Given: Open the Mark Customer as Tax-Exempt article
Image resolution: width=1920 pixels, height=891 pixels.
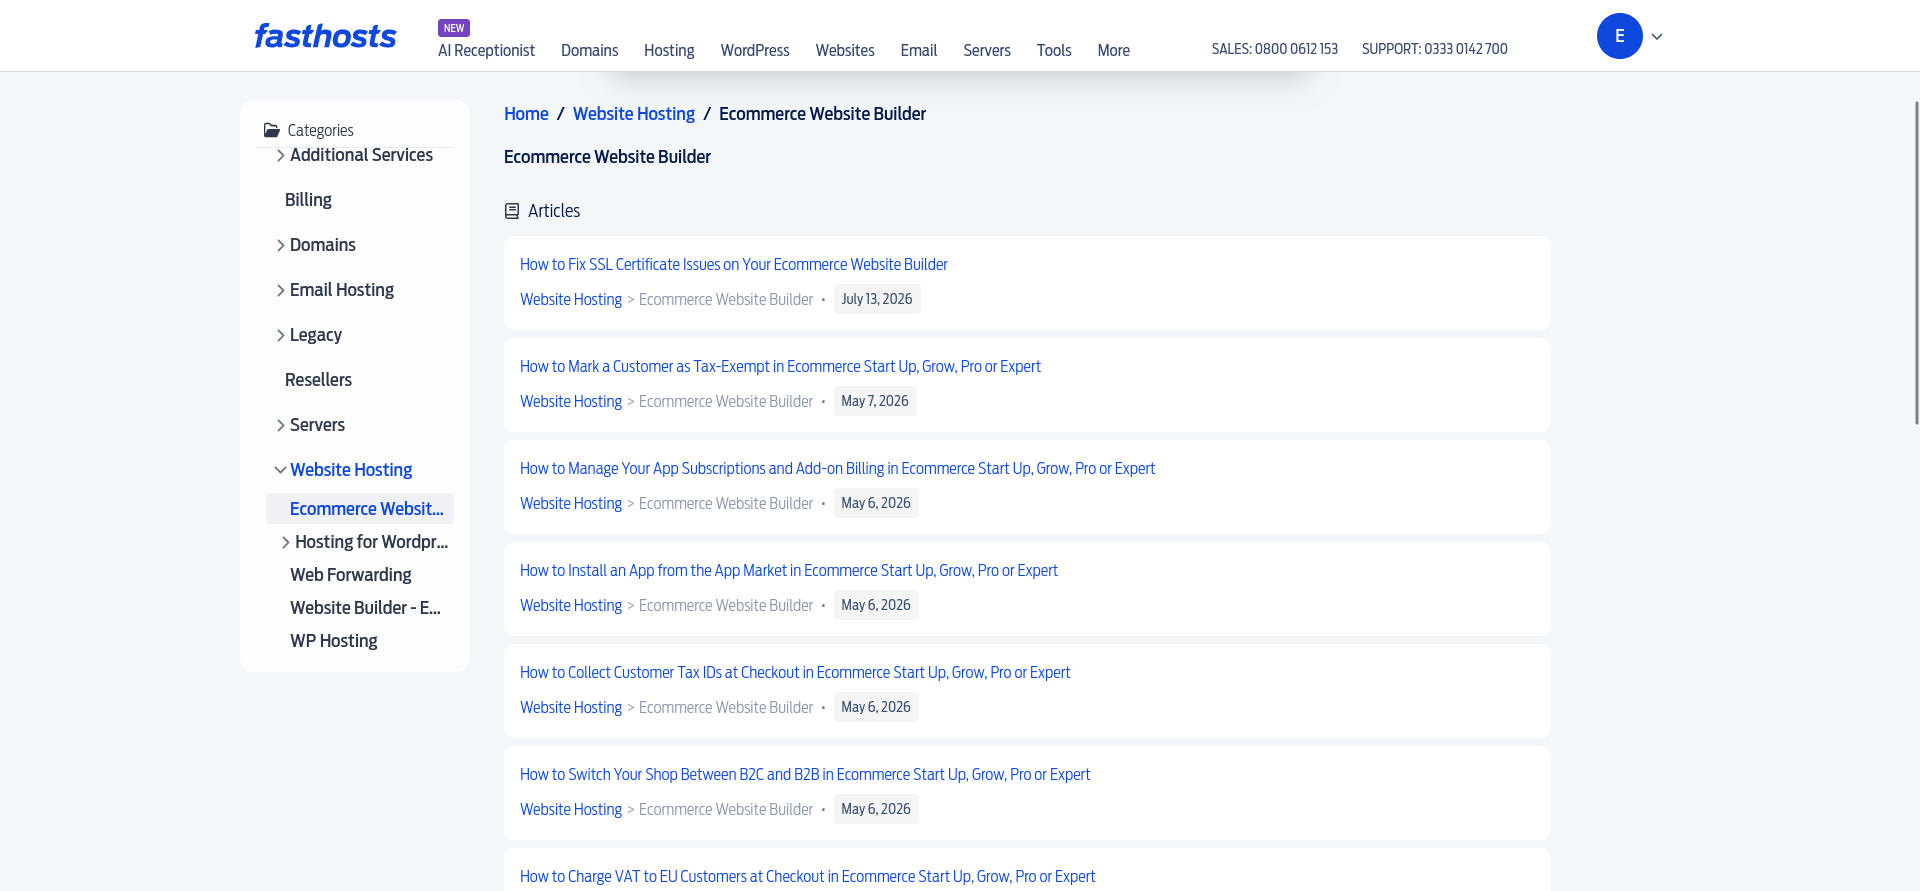Looking at the screenshot, I should 780,366.
